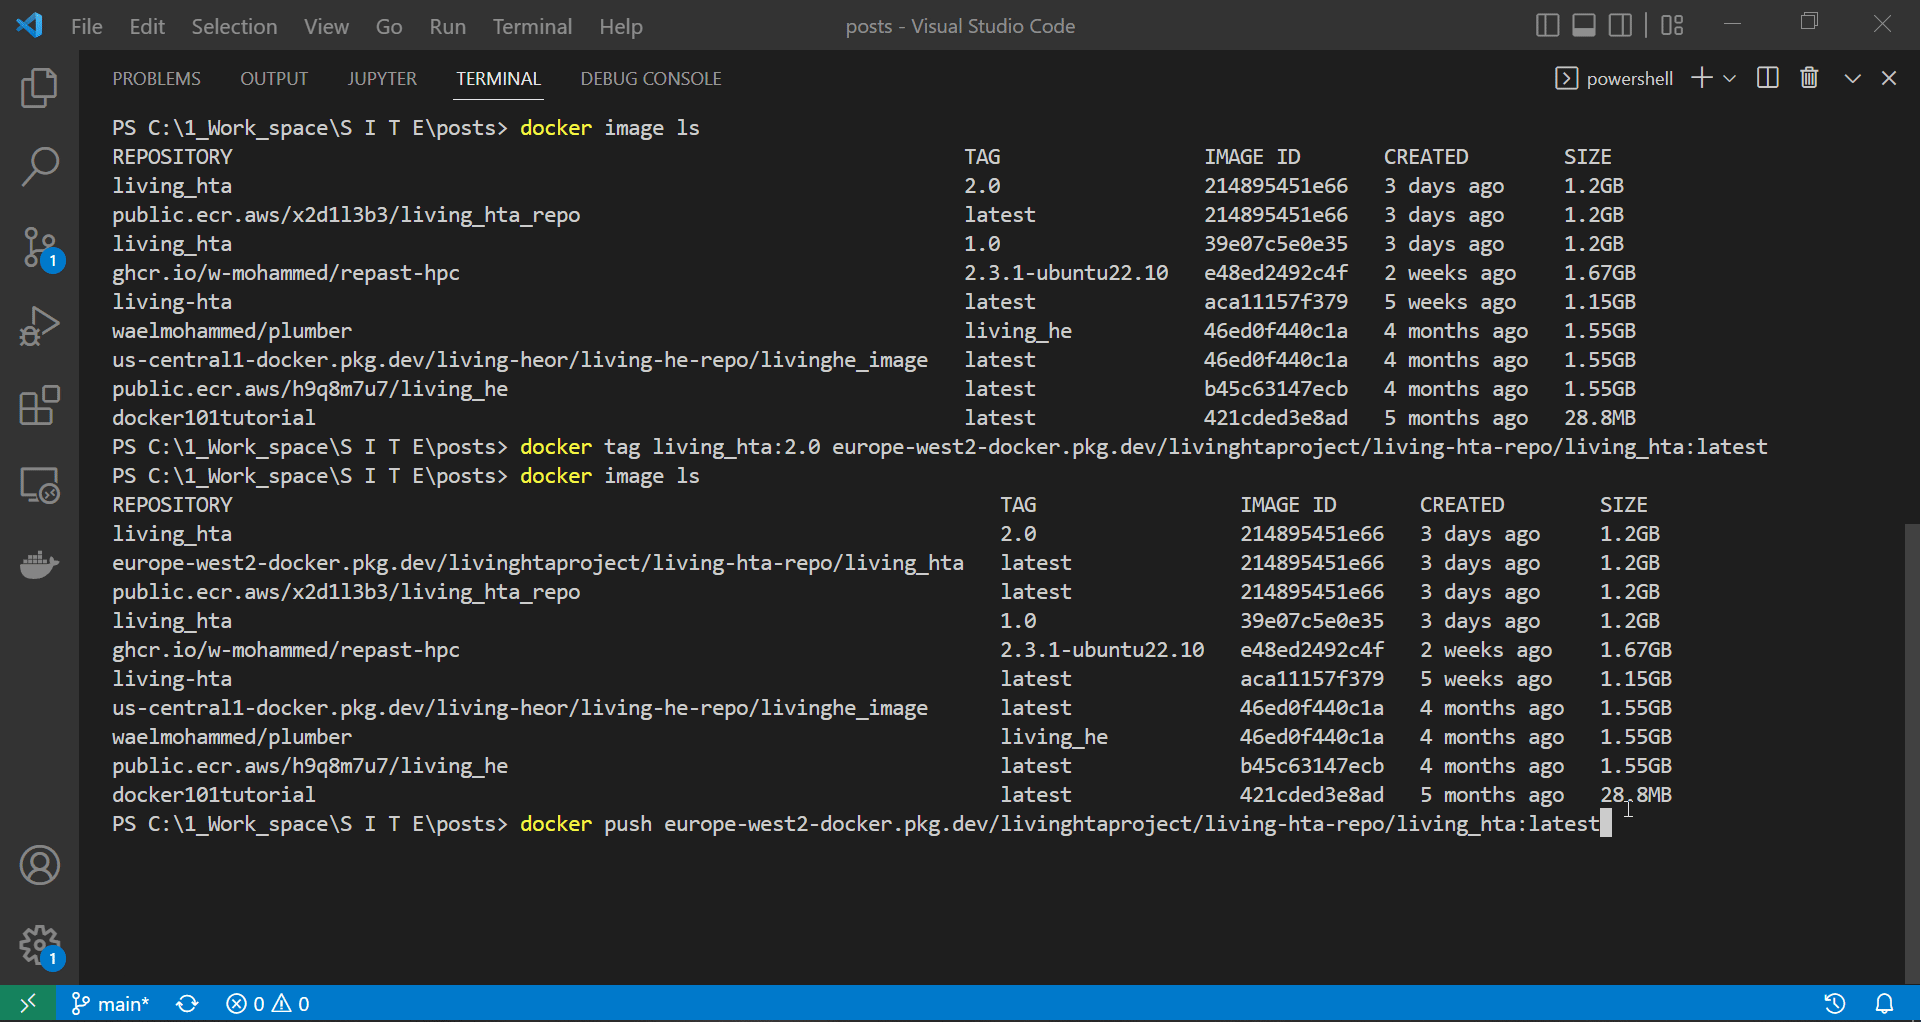Kill the active terminal with the trash icon
The image size is (1921, 1022).
click(1810, 78)
